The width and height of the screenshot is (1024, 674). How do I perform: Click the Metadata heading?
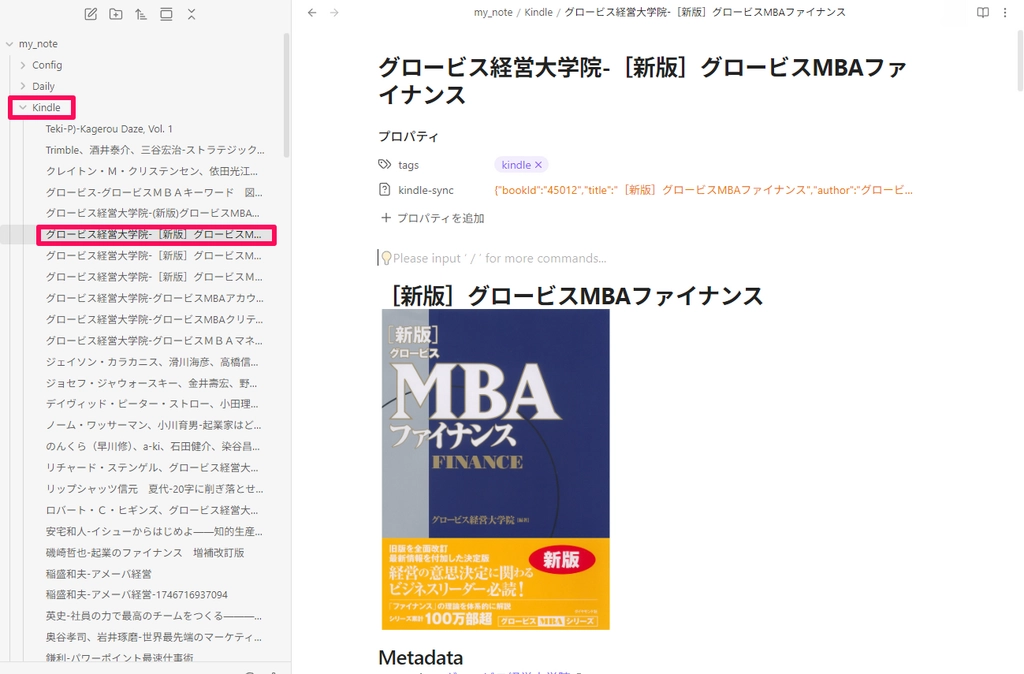pyautogui.click(x=421, y=657)
